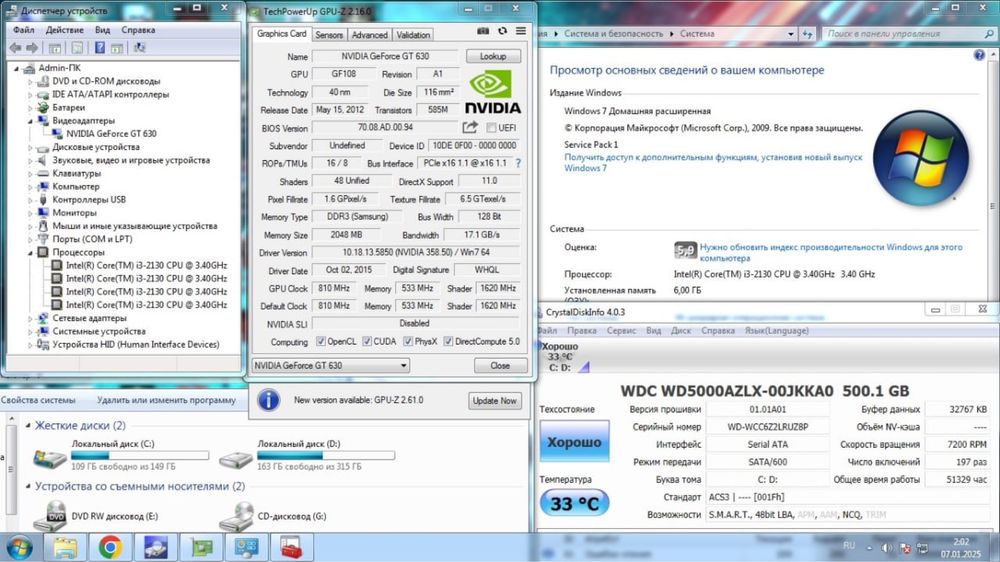Open Windows Explorer from the taskbar
The width and height of the screenshot is (1000, 562).
click(x=65, y=547)
